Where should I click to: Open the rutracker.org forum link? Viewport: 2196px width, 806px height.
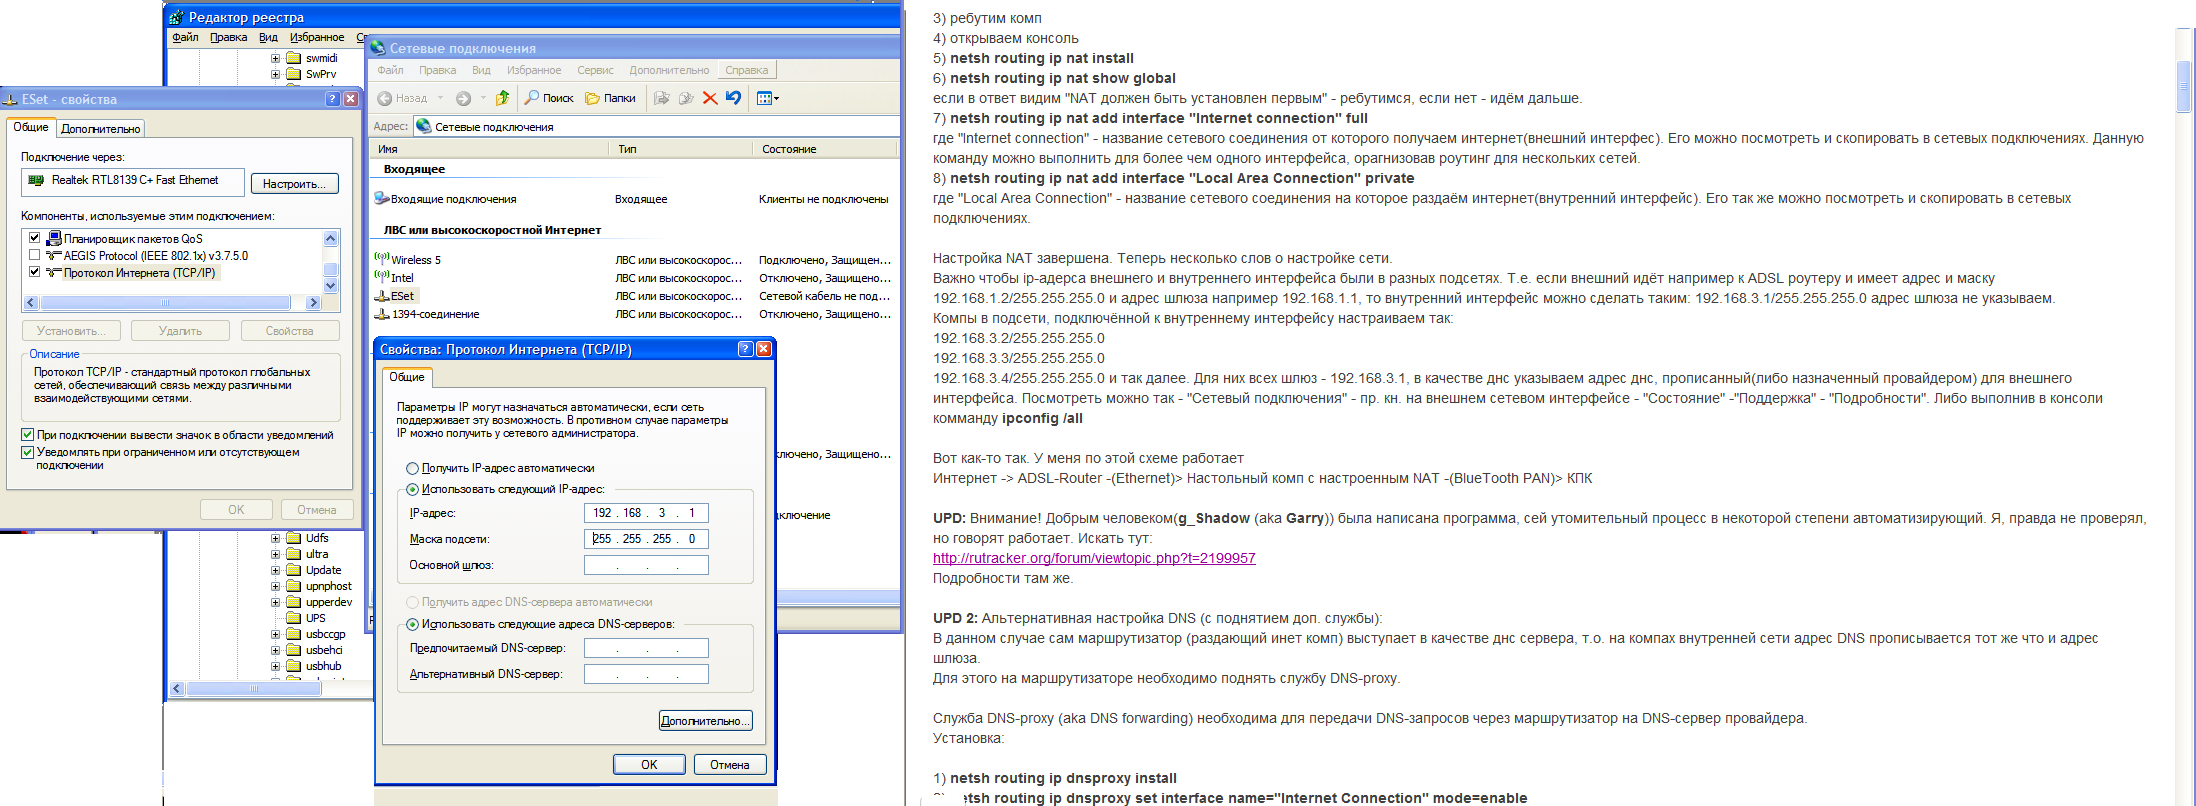click(x=1093, y=558)
